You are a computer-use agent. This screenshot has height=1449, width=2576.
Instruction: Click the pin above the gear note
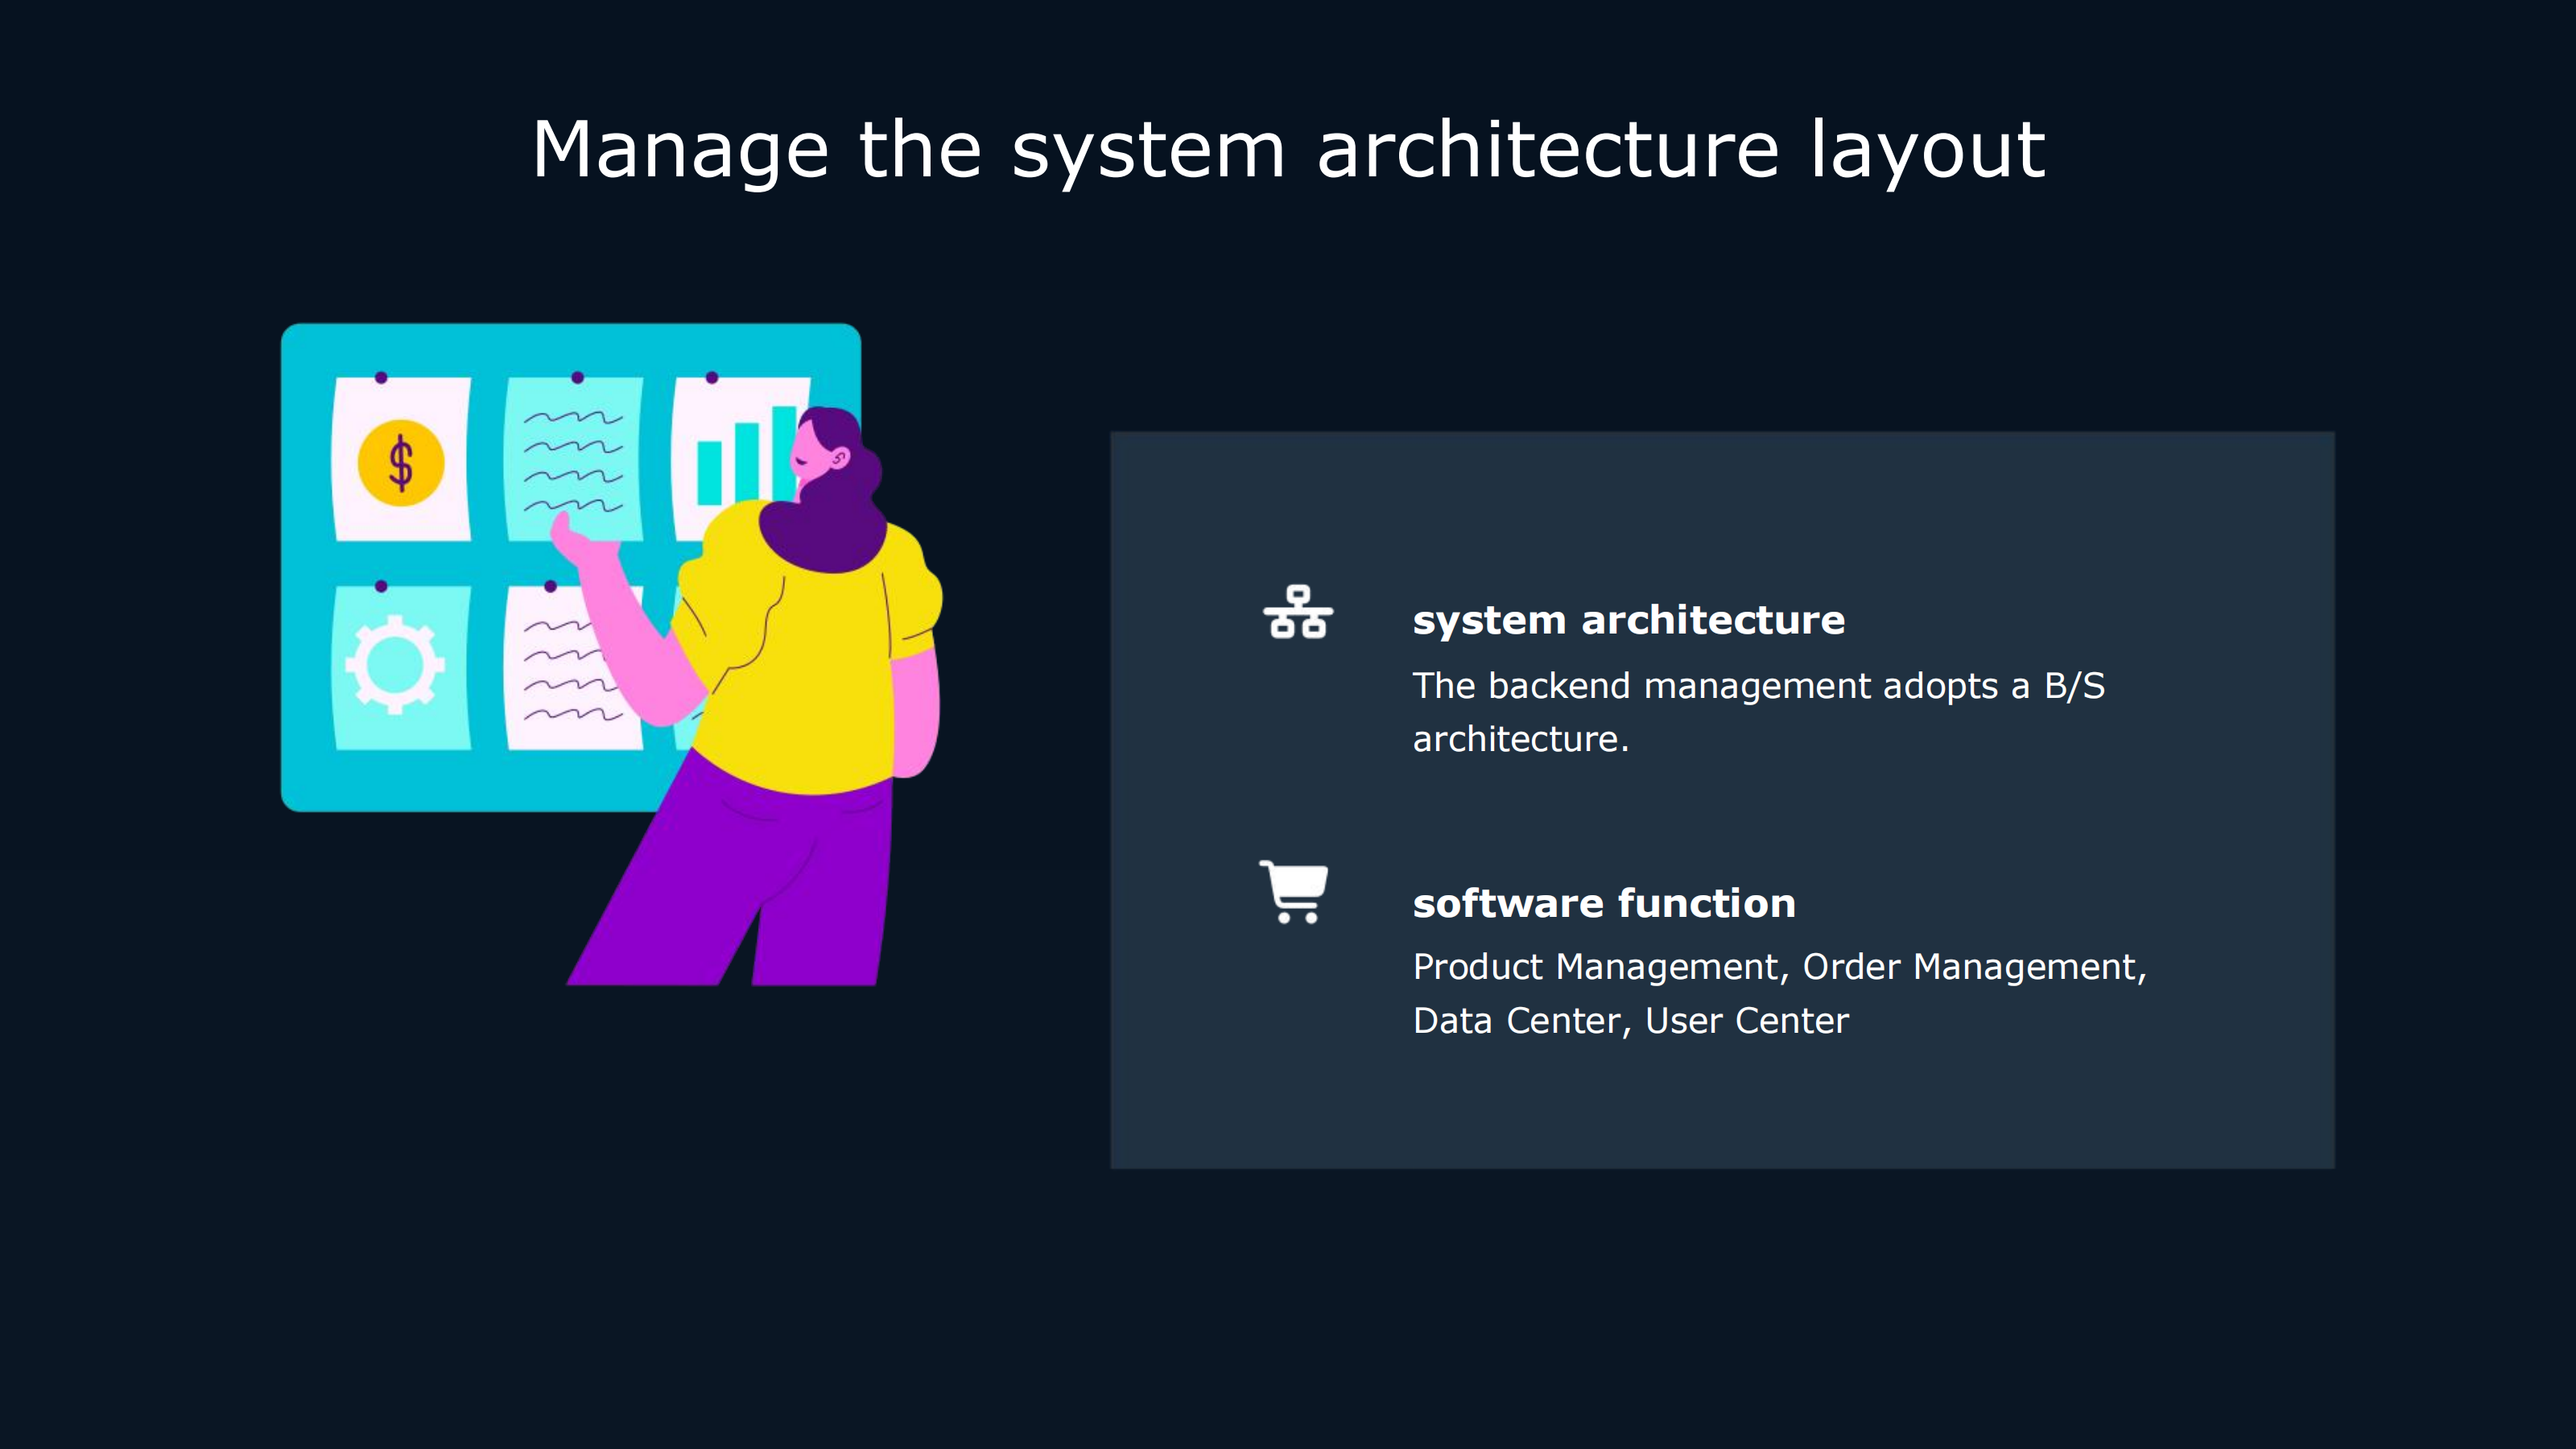pyautogui.click(x=381, y=586)
